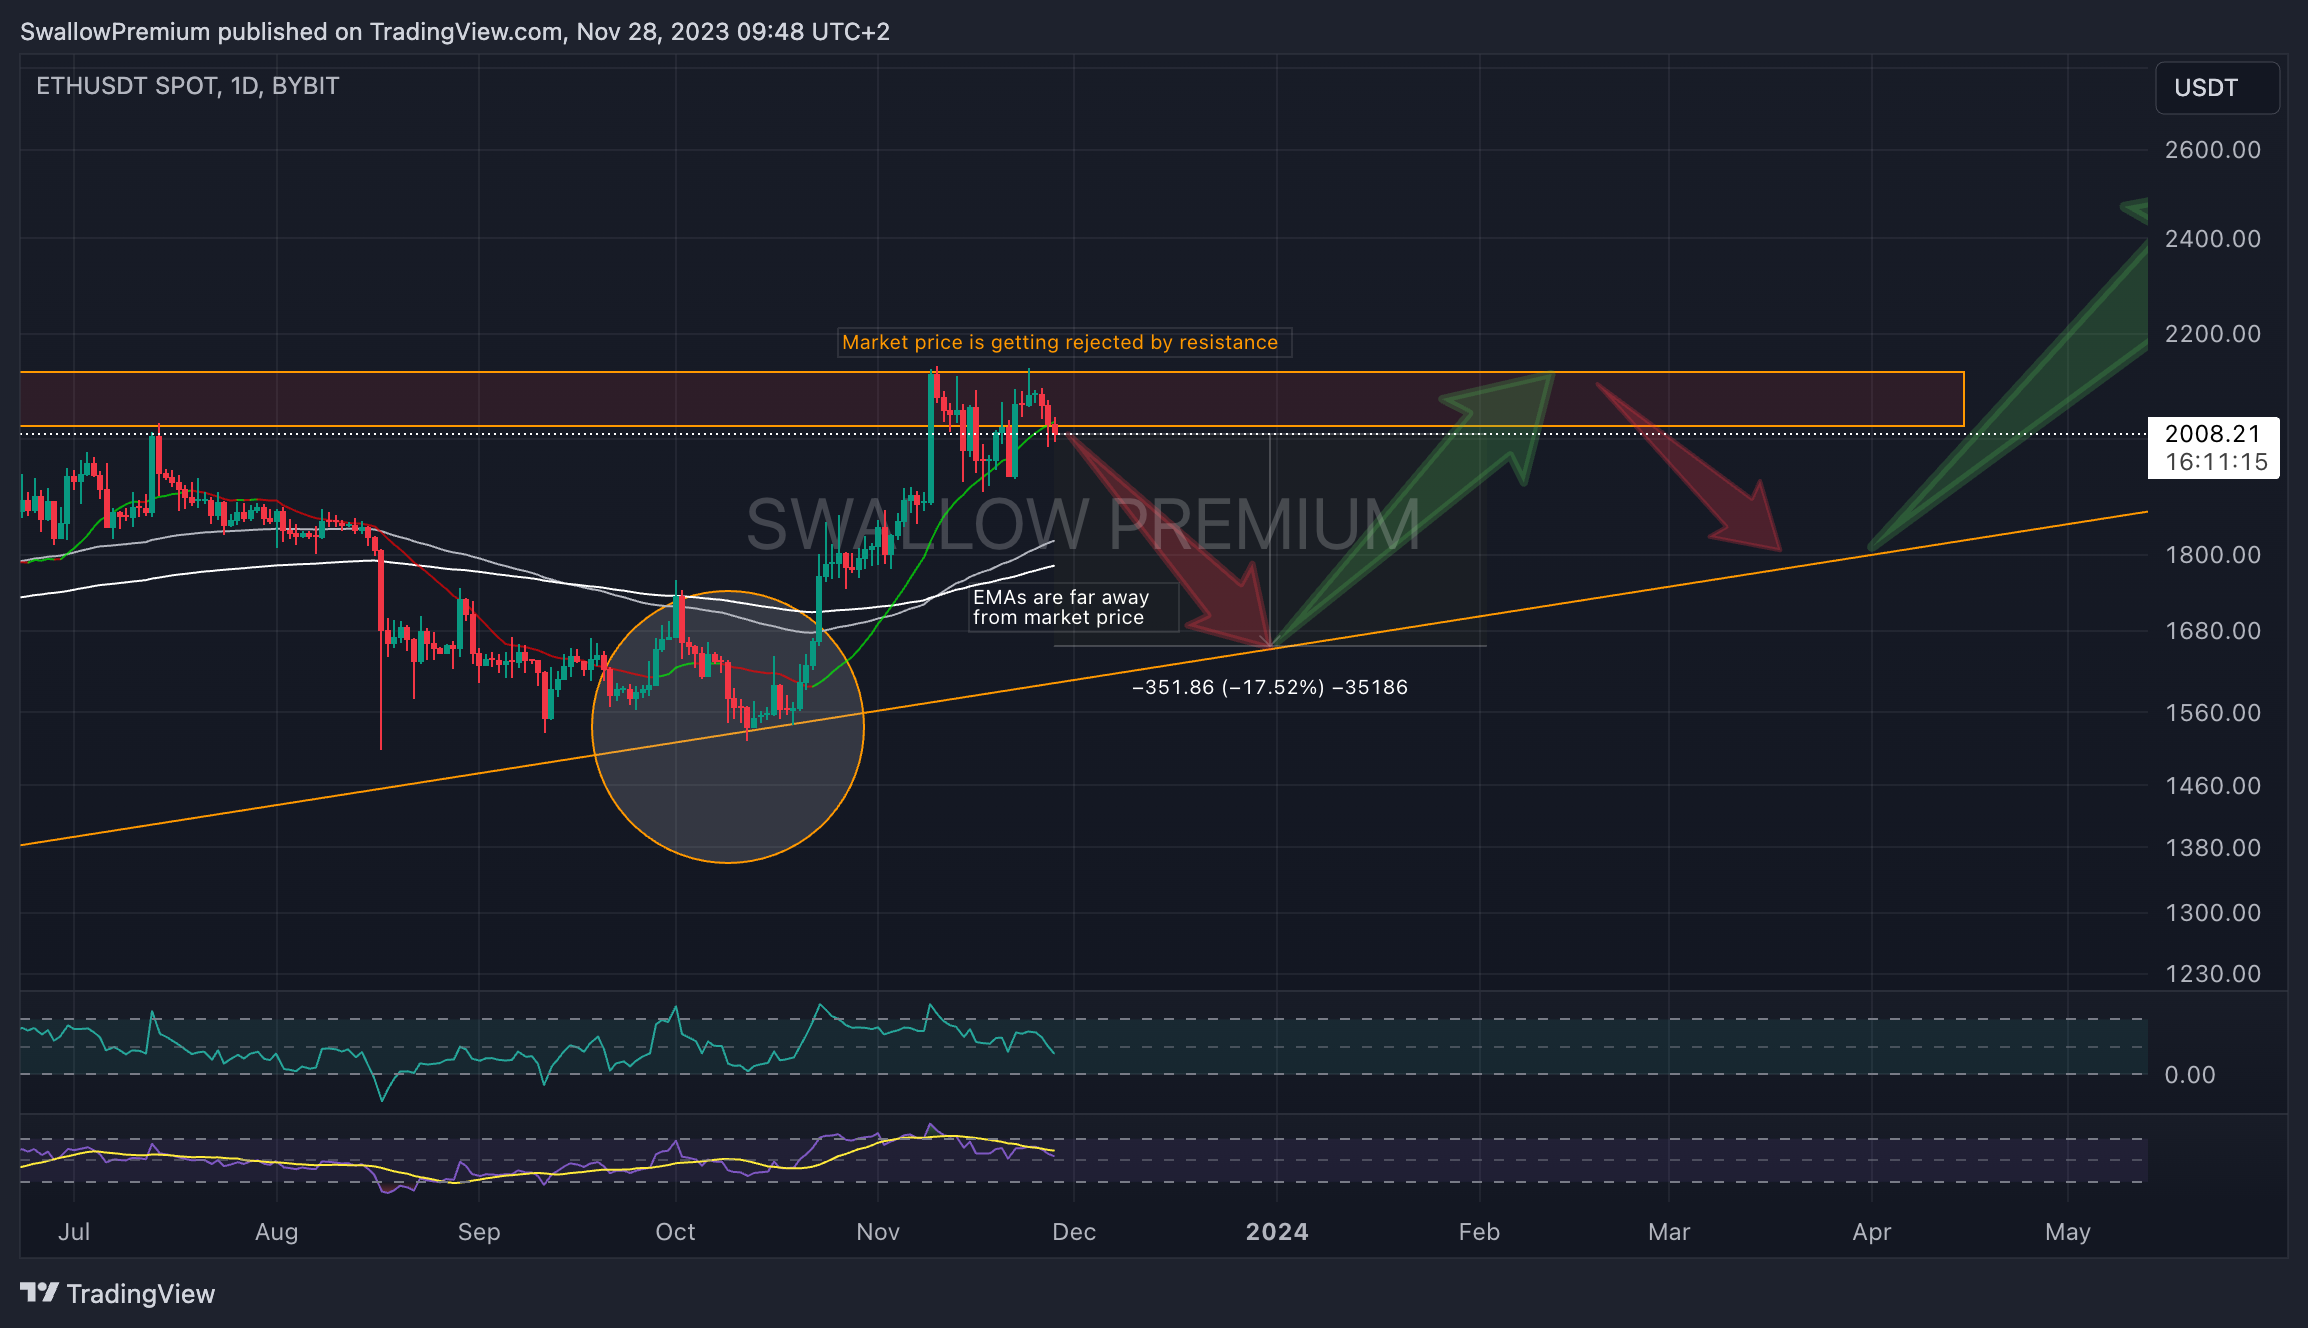2308x1328 pixels.
Task: Click the 1460.00 price axis label
Action: [x=2212, y=786]
